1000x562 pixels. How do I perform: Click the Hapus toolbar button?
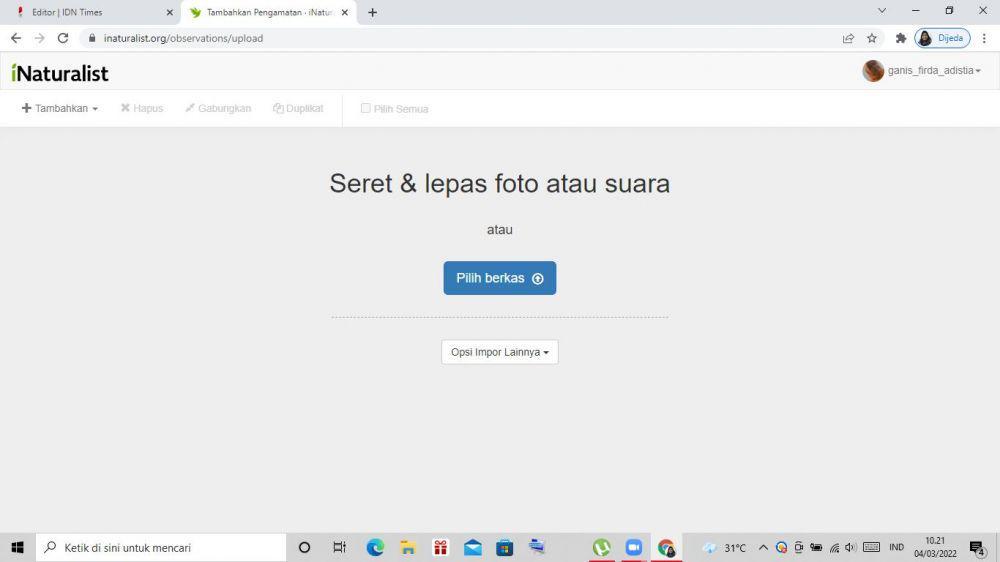coord(142,108)
